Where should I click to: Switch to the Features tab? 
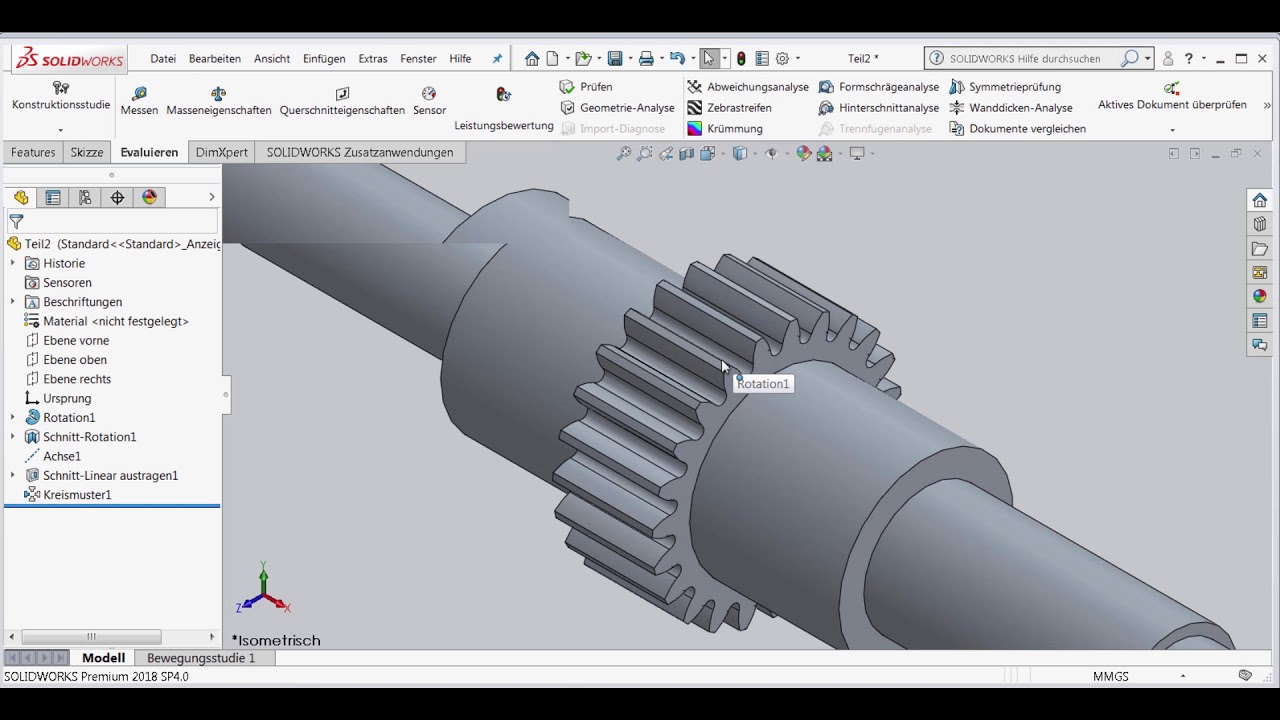pyautogui.click(x=33, y=153)
